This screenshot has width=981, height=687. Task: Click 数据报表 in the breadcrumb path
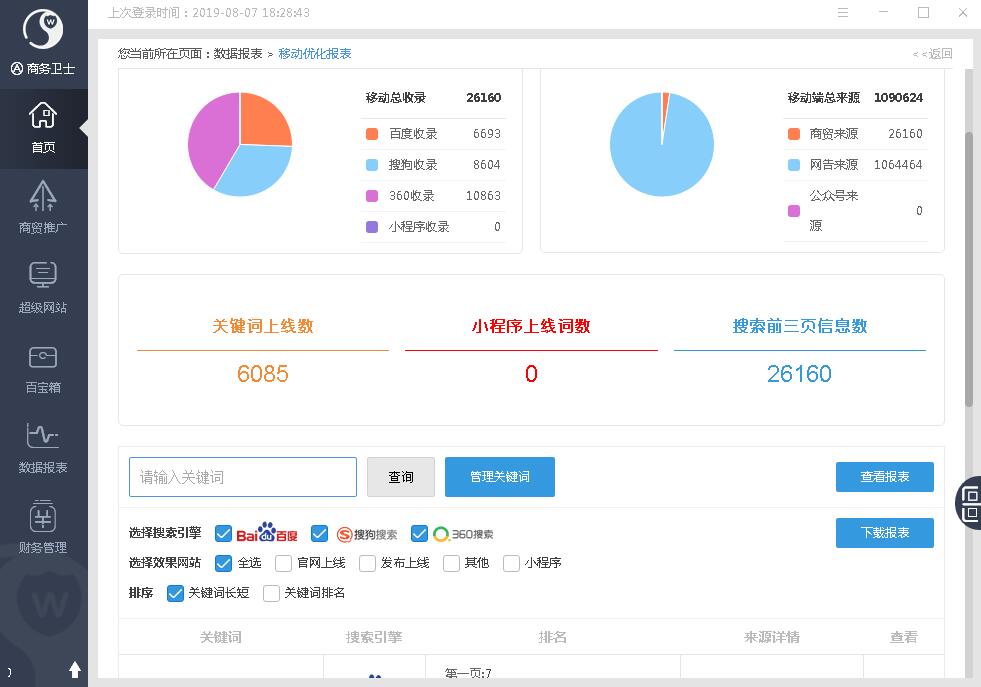click(238, 54)
